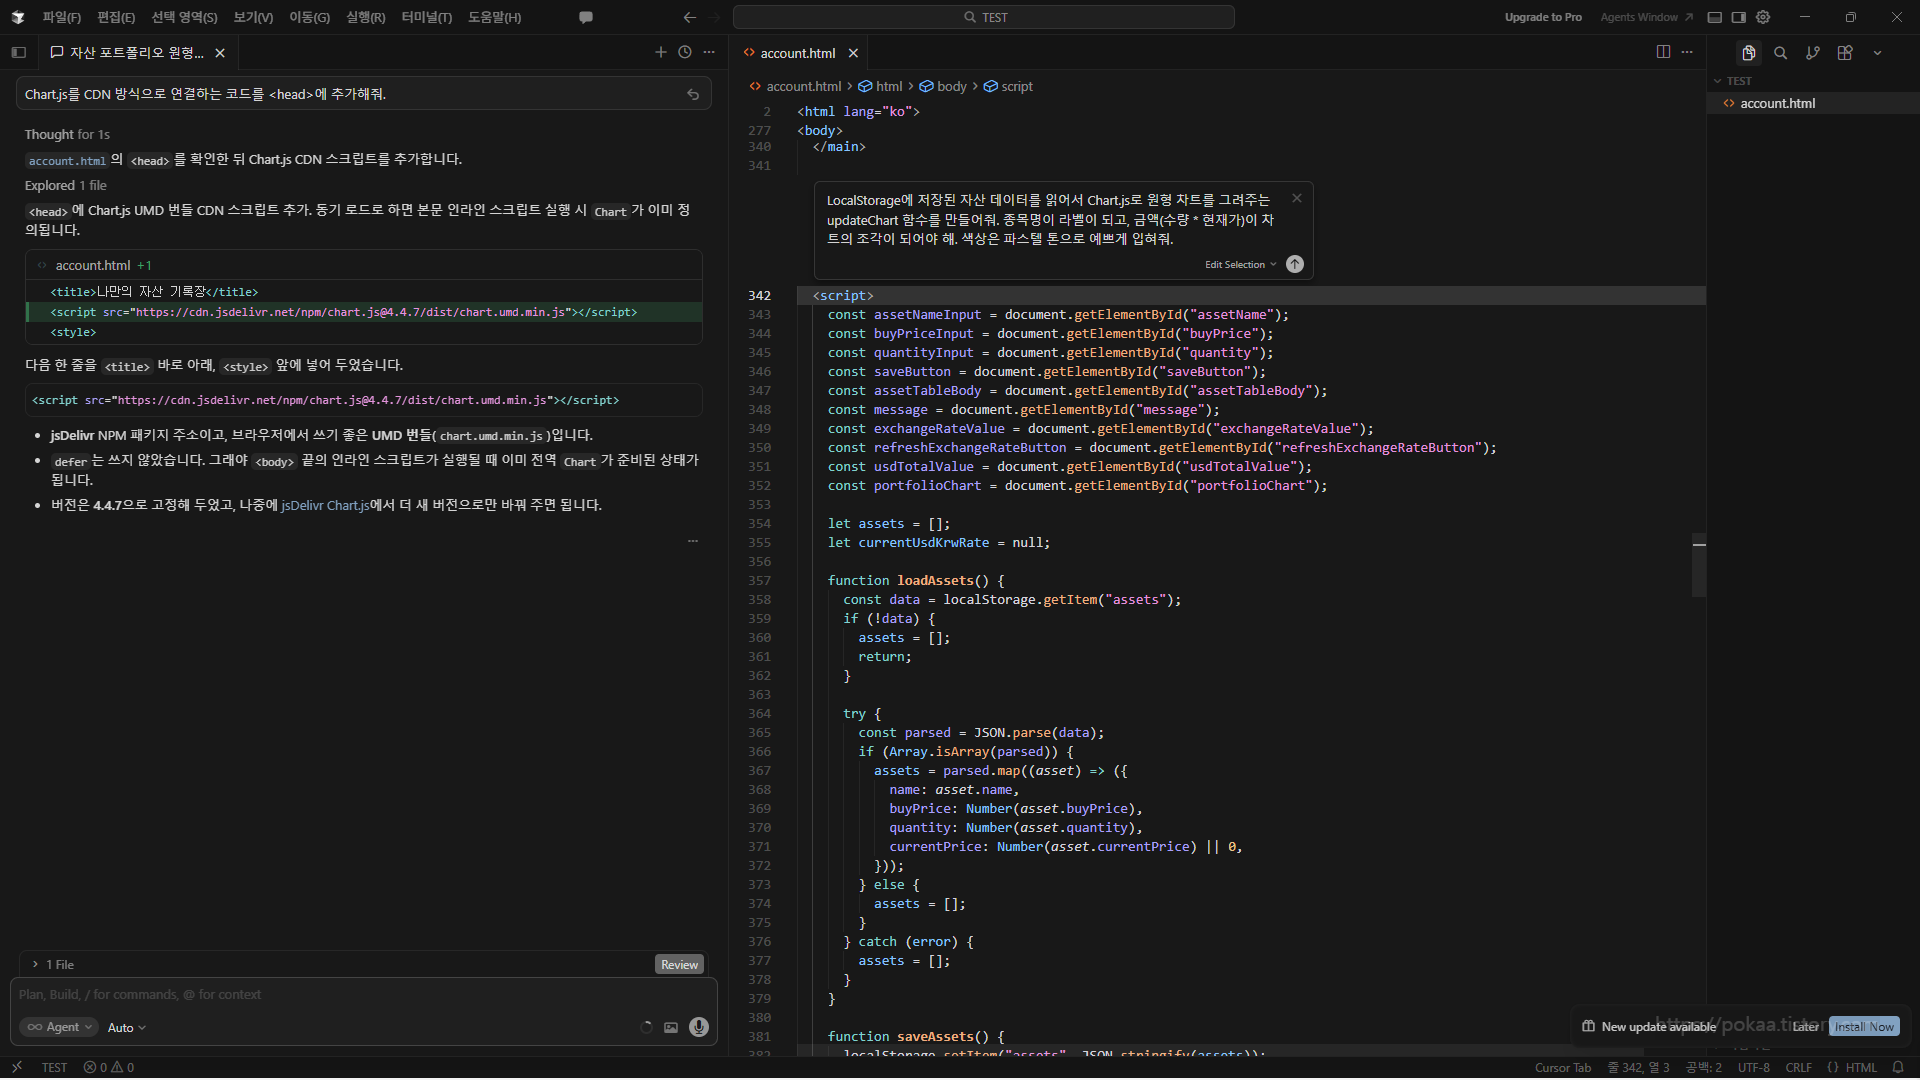Open the 파일(F) menu
Viewport: 1920px width, 1080px height.
61,17
